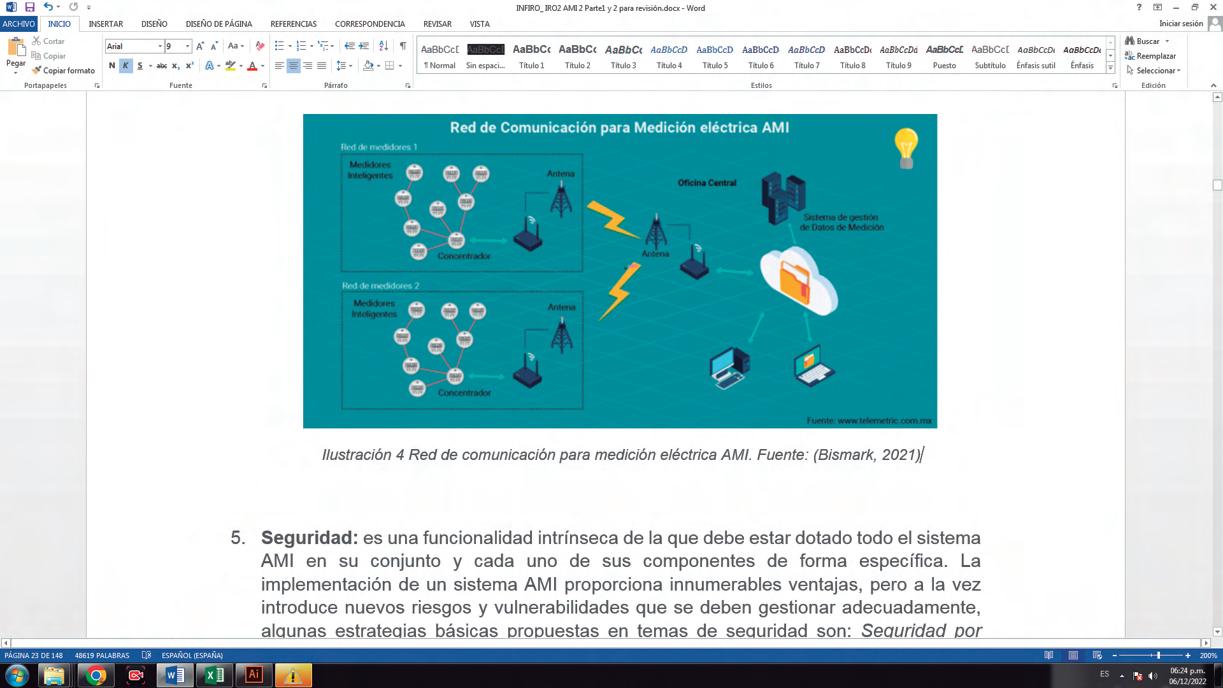Click the Redo icon in title bar
This screenshot has width=1223, height=688.
point(73,7)
